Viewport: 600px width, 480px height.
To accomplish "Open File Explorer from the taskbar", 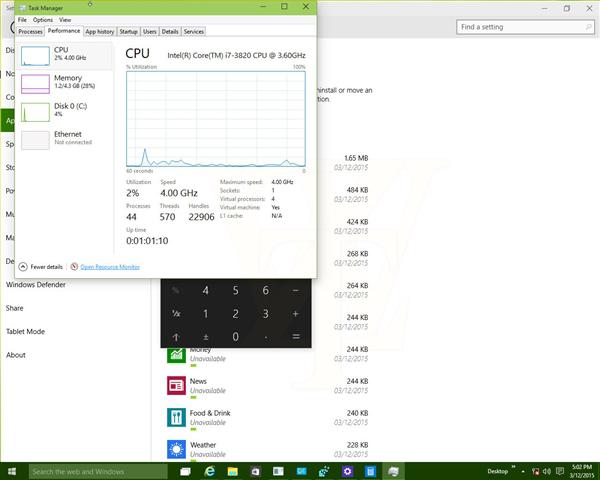I will click(233, 471).
